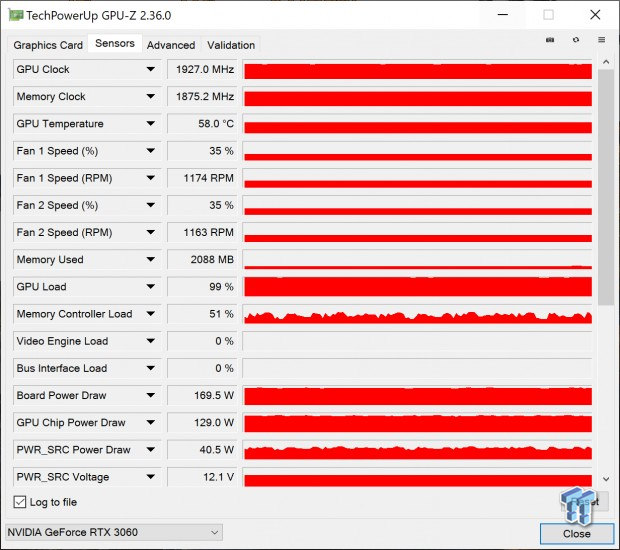Open the GPU Chip Power Draw dropdown
The height and width of the screenshot is (550, 620).
click(x=151, y=422)
